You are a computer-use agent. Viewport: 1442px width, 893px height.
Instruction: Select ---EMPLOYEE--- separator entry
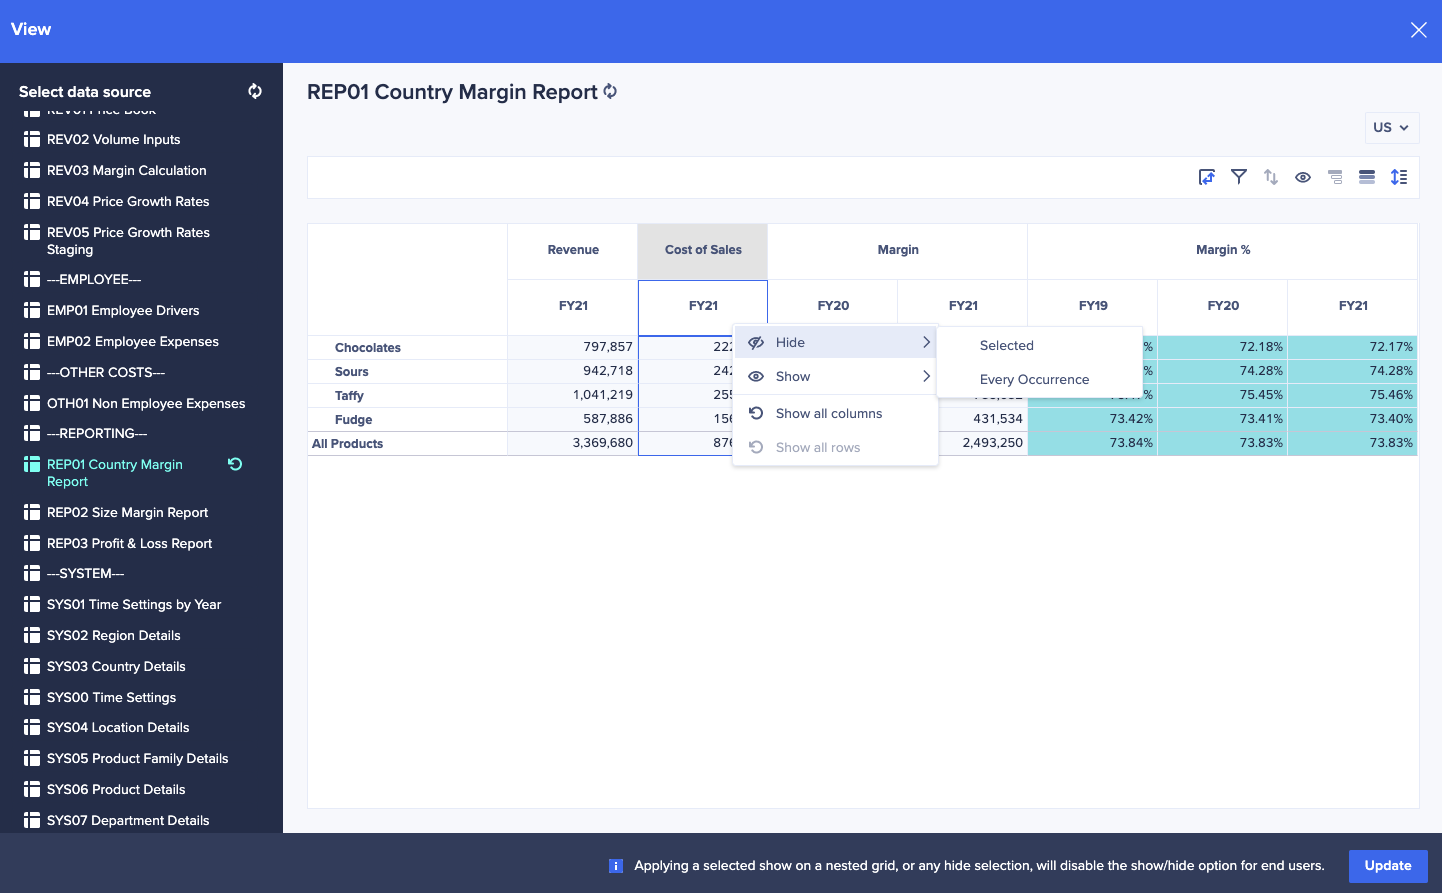[x=94, y=279]
